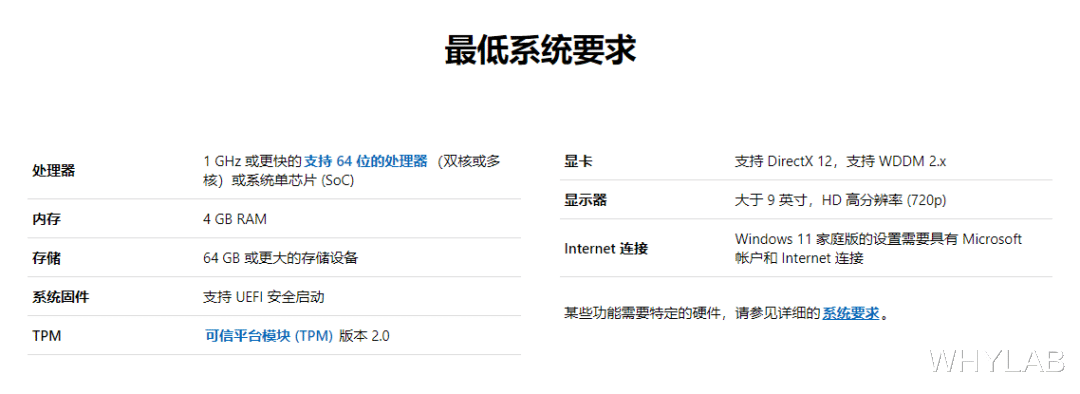
Task: Select the 支持 DirectX 12 graphics requirement
Action: tap(784, 162)
